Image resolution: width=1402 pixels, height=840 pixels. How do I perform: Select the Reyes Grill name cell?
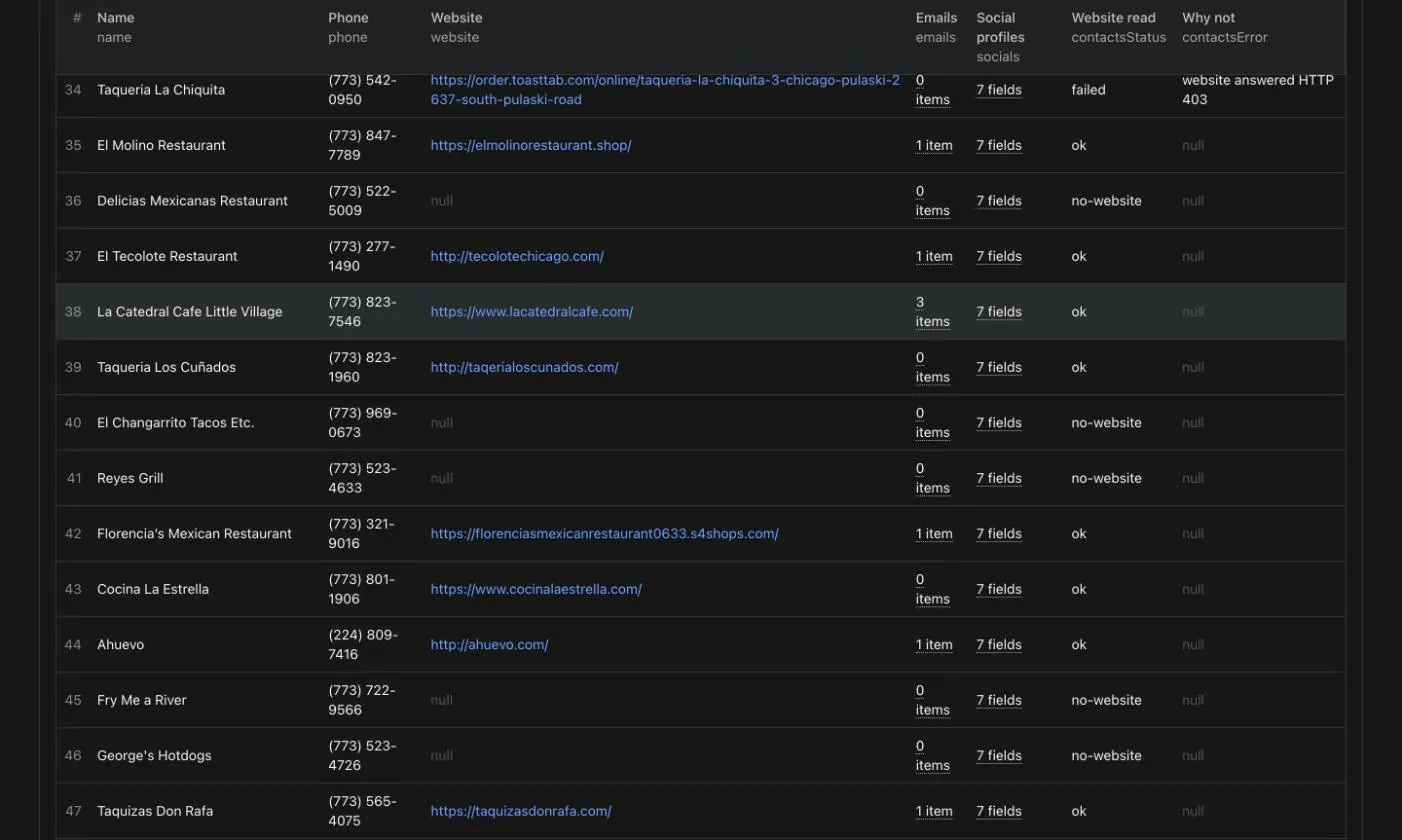tap(130, 478)
